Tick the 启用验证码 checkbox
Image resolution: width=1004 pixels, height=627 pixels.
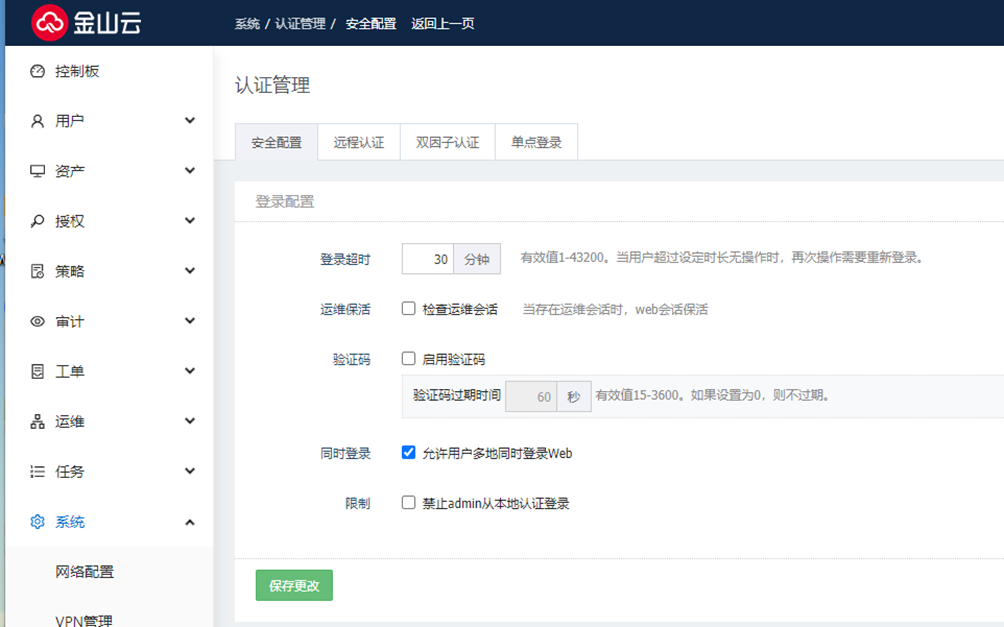[x=409, y=359]
